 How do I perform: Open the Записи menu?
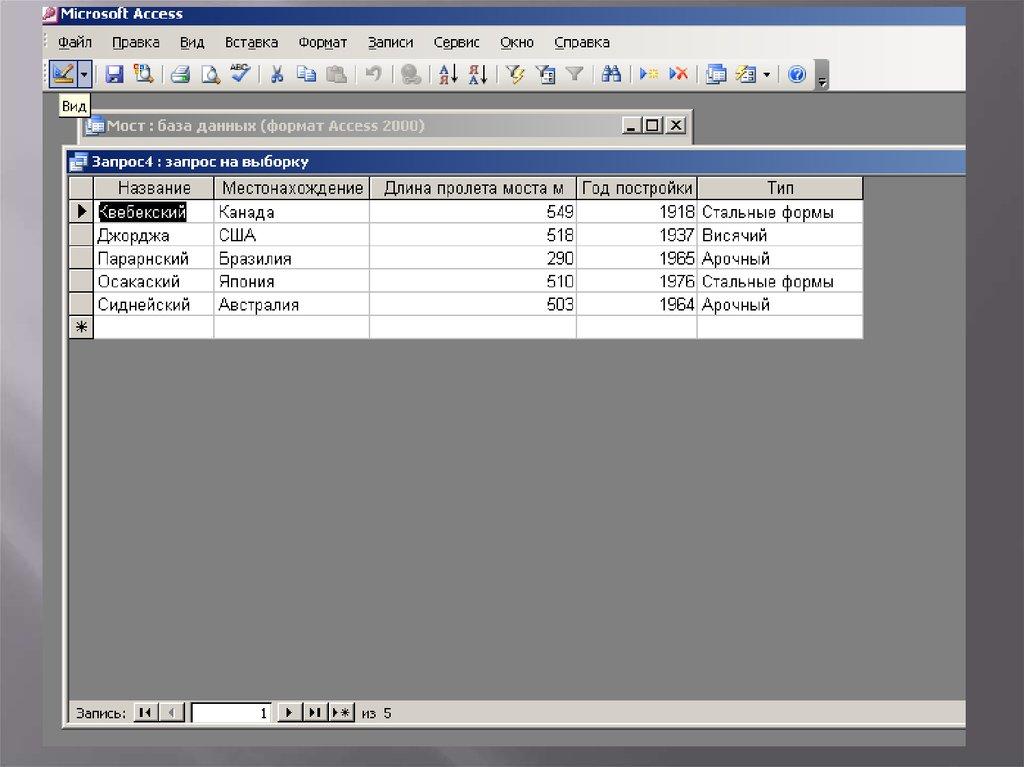point(390,42)
